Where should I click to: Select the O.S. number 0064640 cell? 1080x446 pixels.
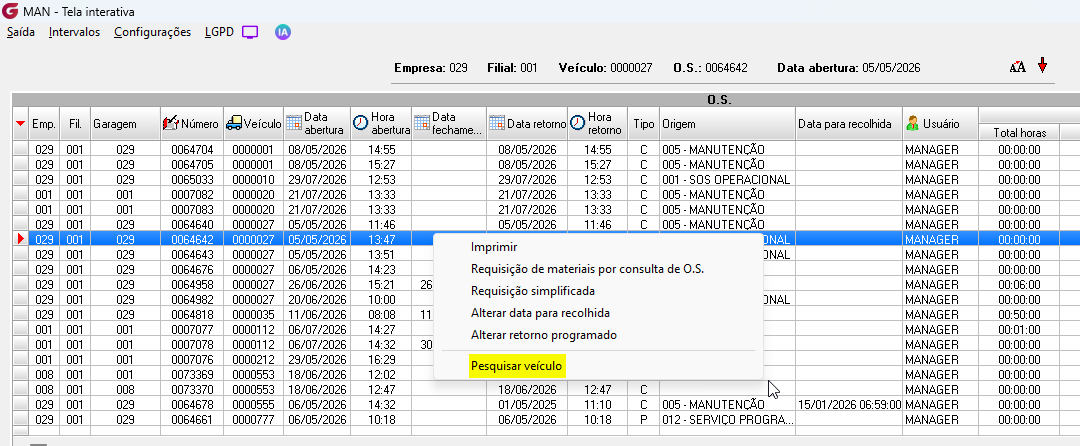click(x=194, y=224)
